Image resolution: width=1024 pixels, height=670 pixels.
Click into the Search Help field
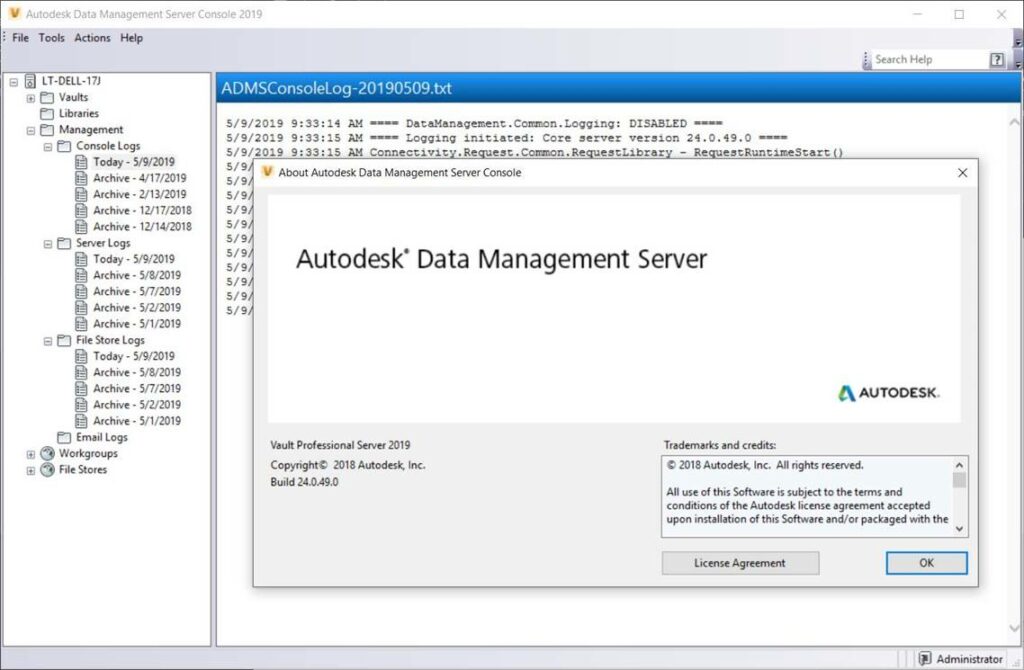[x=930, y=59]
